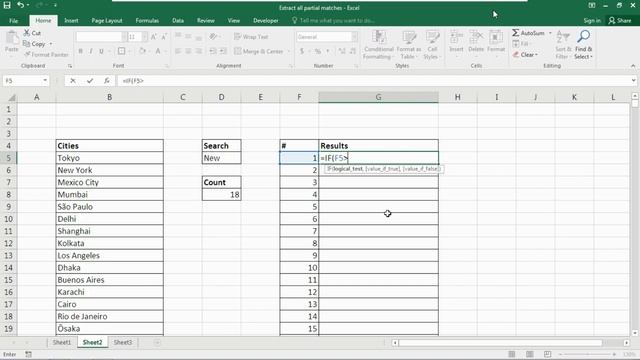Screen dimensions: 640x360
Task: Open Format as Table gallery
Action: (x=409, y=45)
